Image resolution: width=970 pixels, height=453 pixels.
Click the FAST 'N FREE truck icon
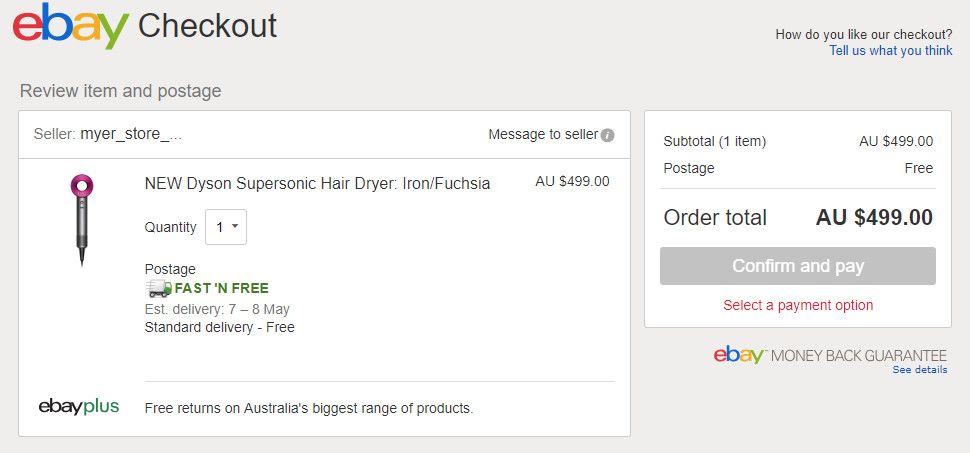pyautogui.click(x=158, y=288)
